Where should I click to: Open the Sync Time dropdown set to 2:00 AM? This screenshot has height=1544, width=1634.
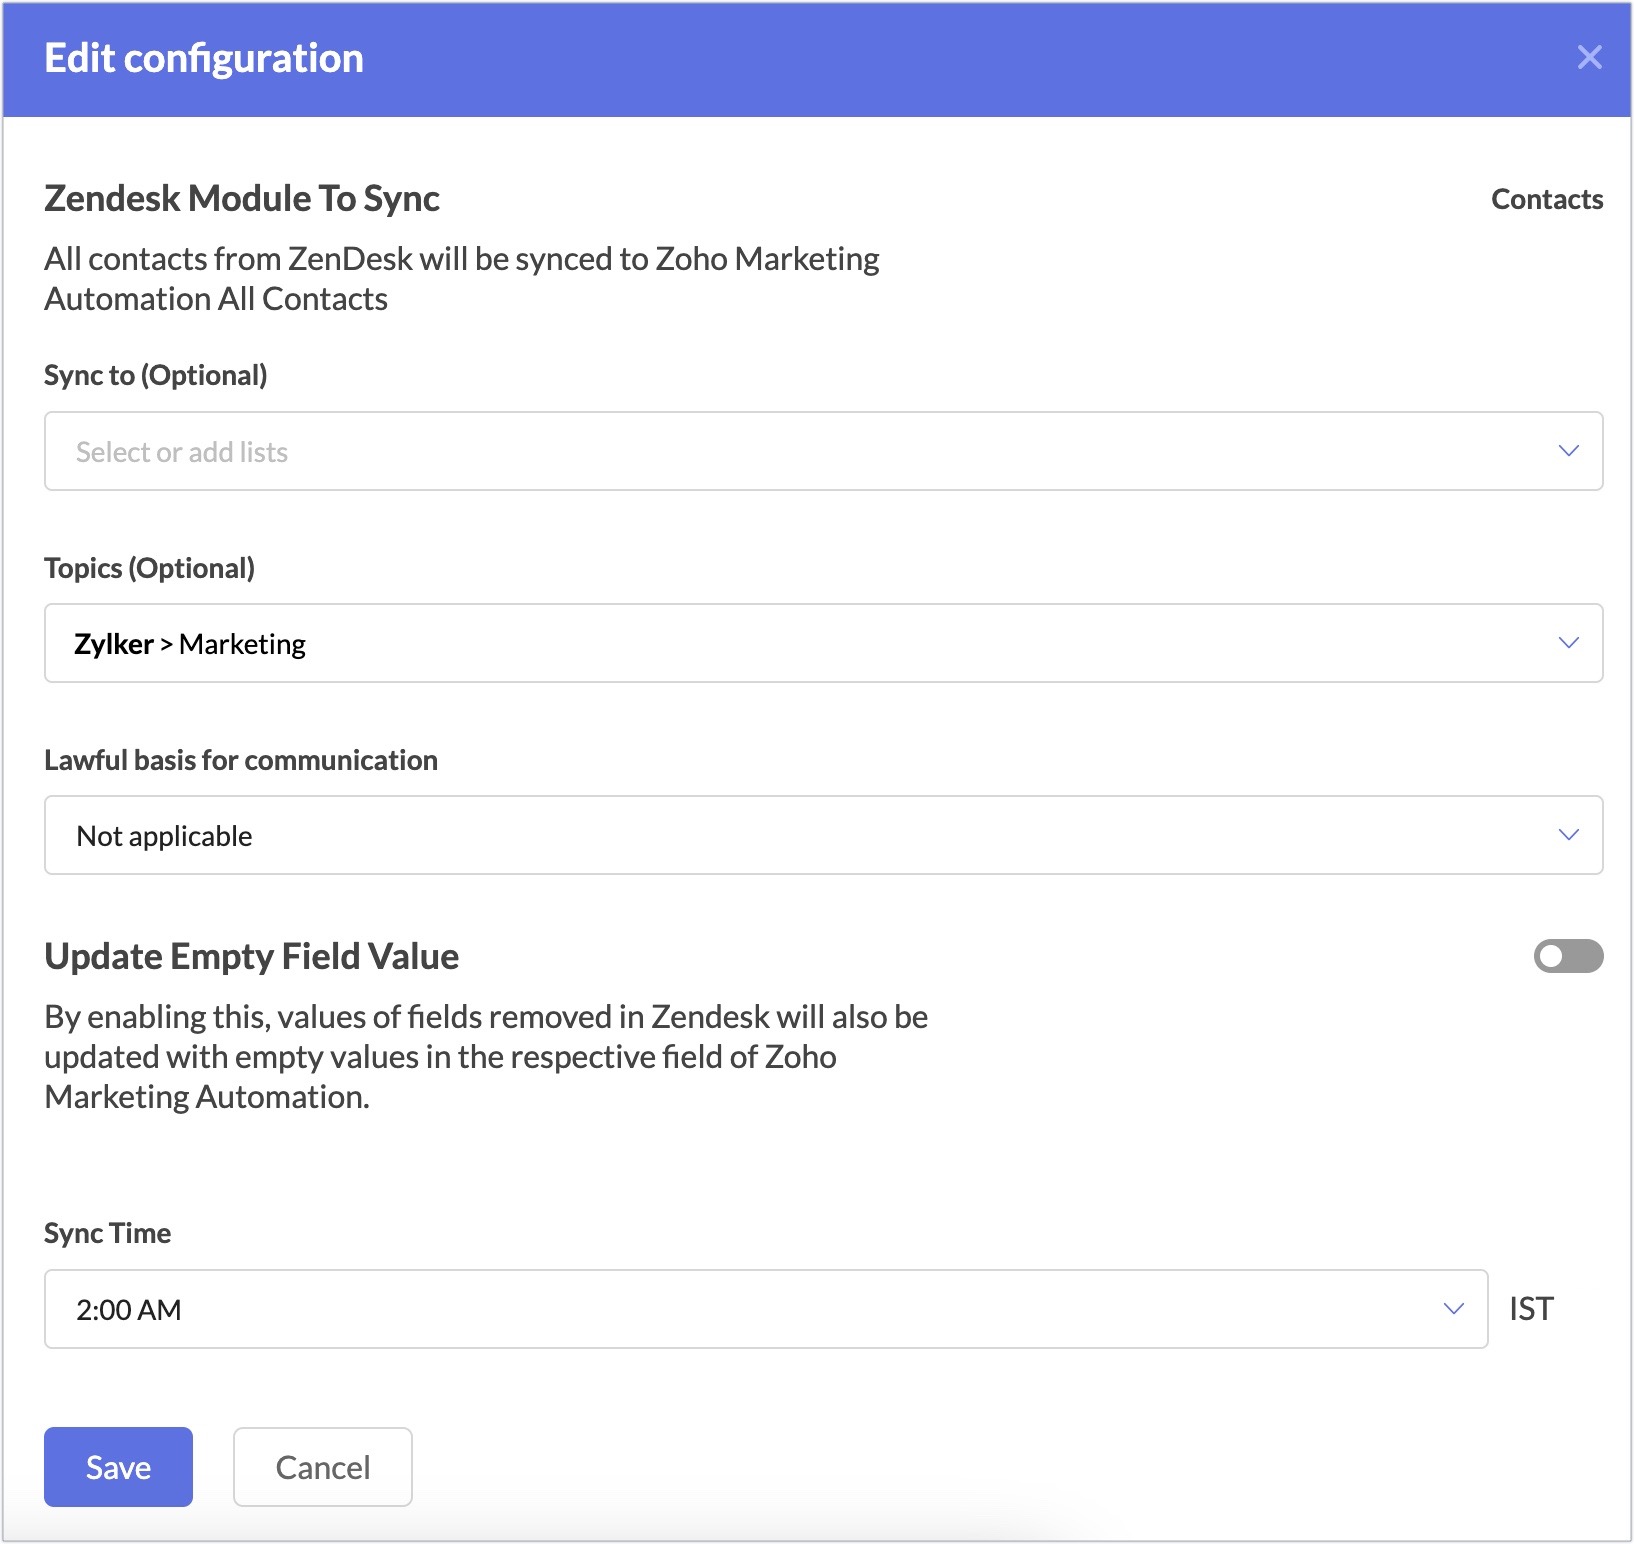(x=766, y=1309)
